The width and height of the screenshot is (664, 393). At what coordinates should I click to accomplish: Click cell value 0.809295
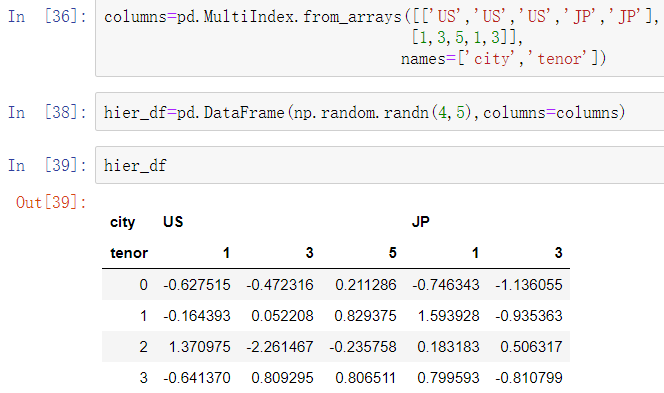click(282, 378)
